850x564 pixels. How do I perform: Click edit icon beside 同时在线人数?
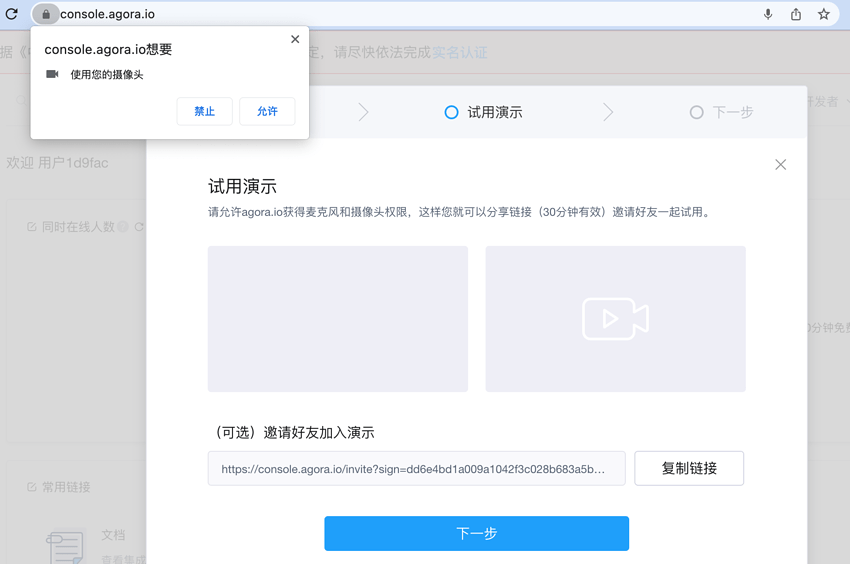(31, 227)
